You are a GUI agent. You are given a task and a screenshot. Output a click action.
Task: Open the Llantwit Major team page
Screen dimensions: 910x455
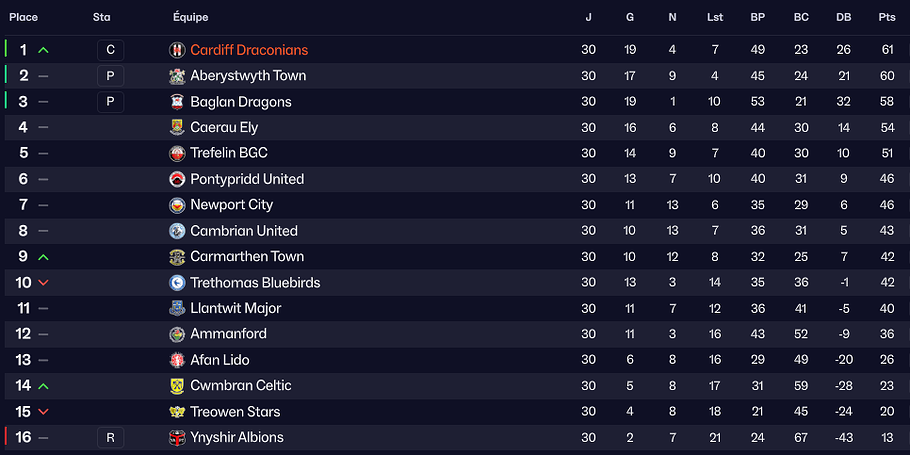coord(235,308)
